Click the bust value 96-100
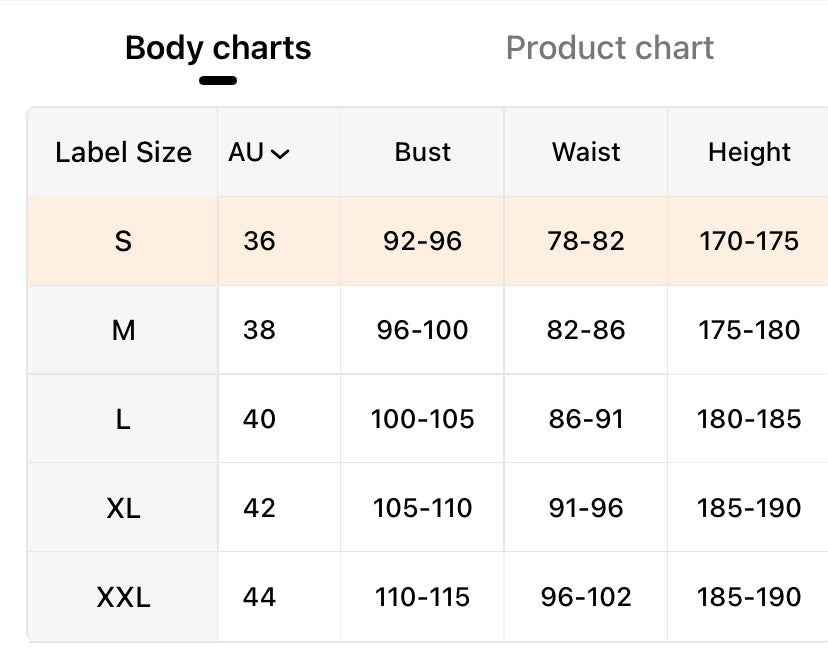Screen dimensions: 828x670 click(422, 330)
